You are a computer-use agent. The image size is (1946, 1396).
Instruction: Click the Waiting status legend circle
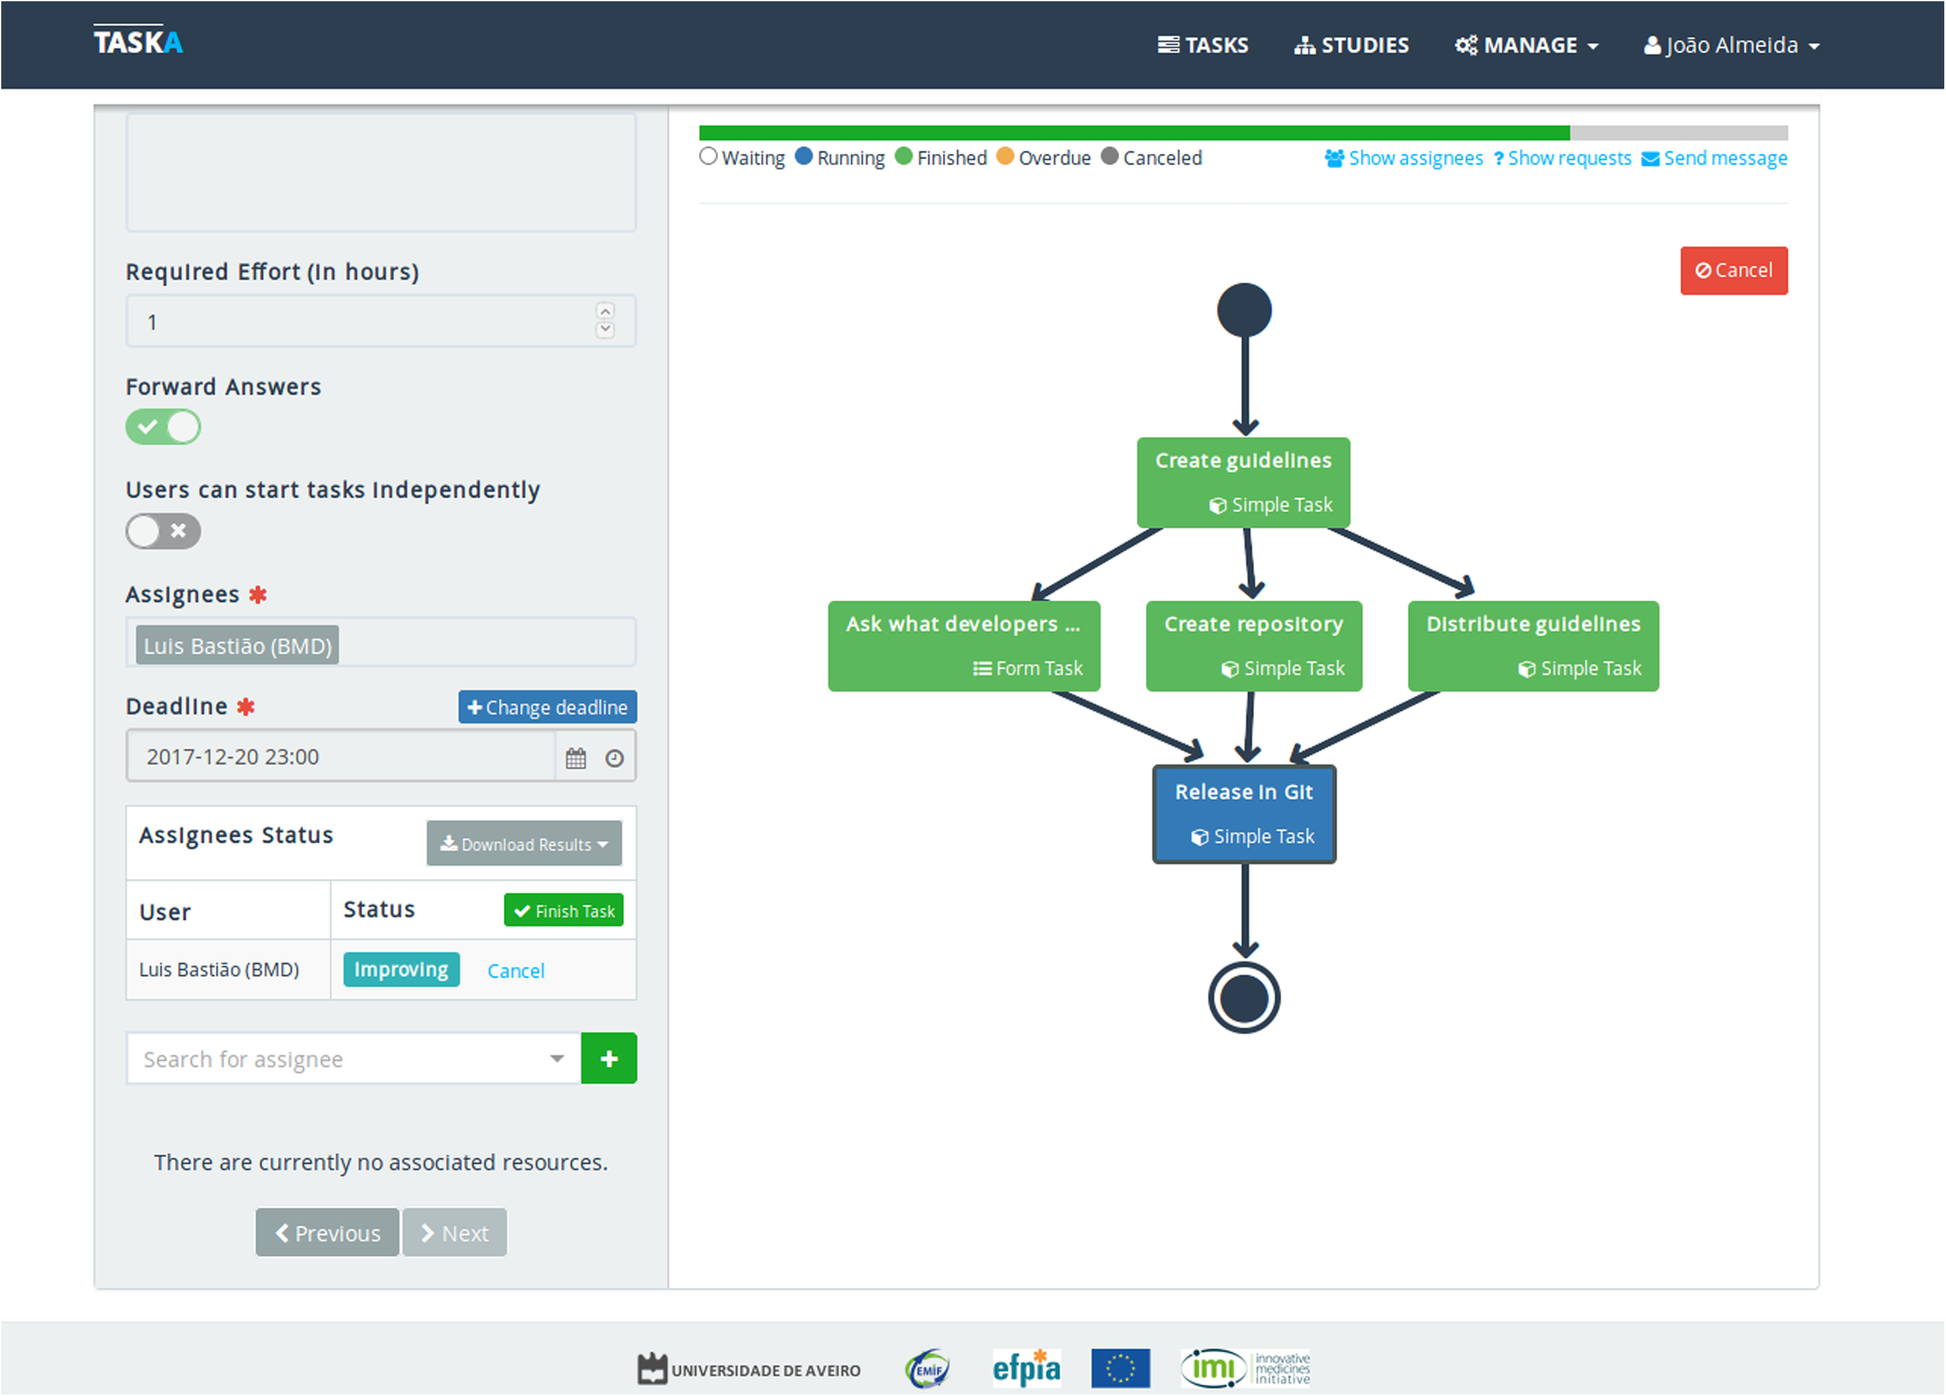point(708,156)
